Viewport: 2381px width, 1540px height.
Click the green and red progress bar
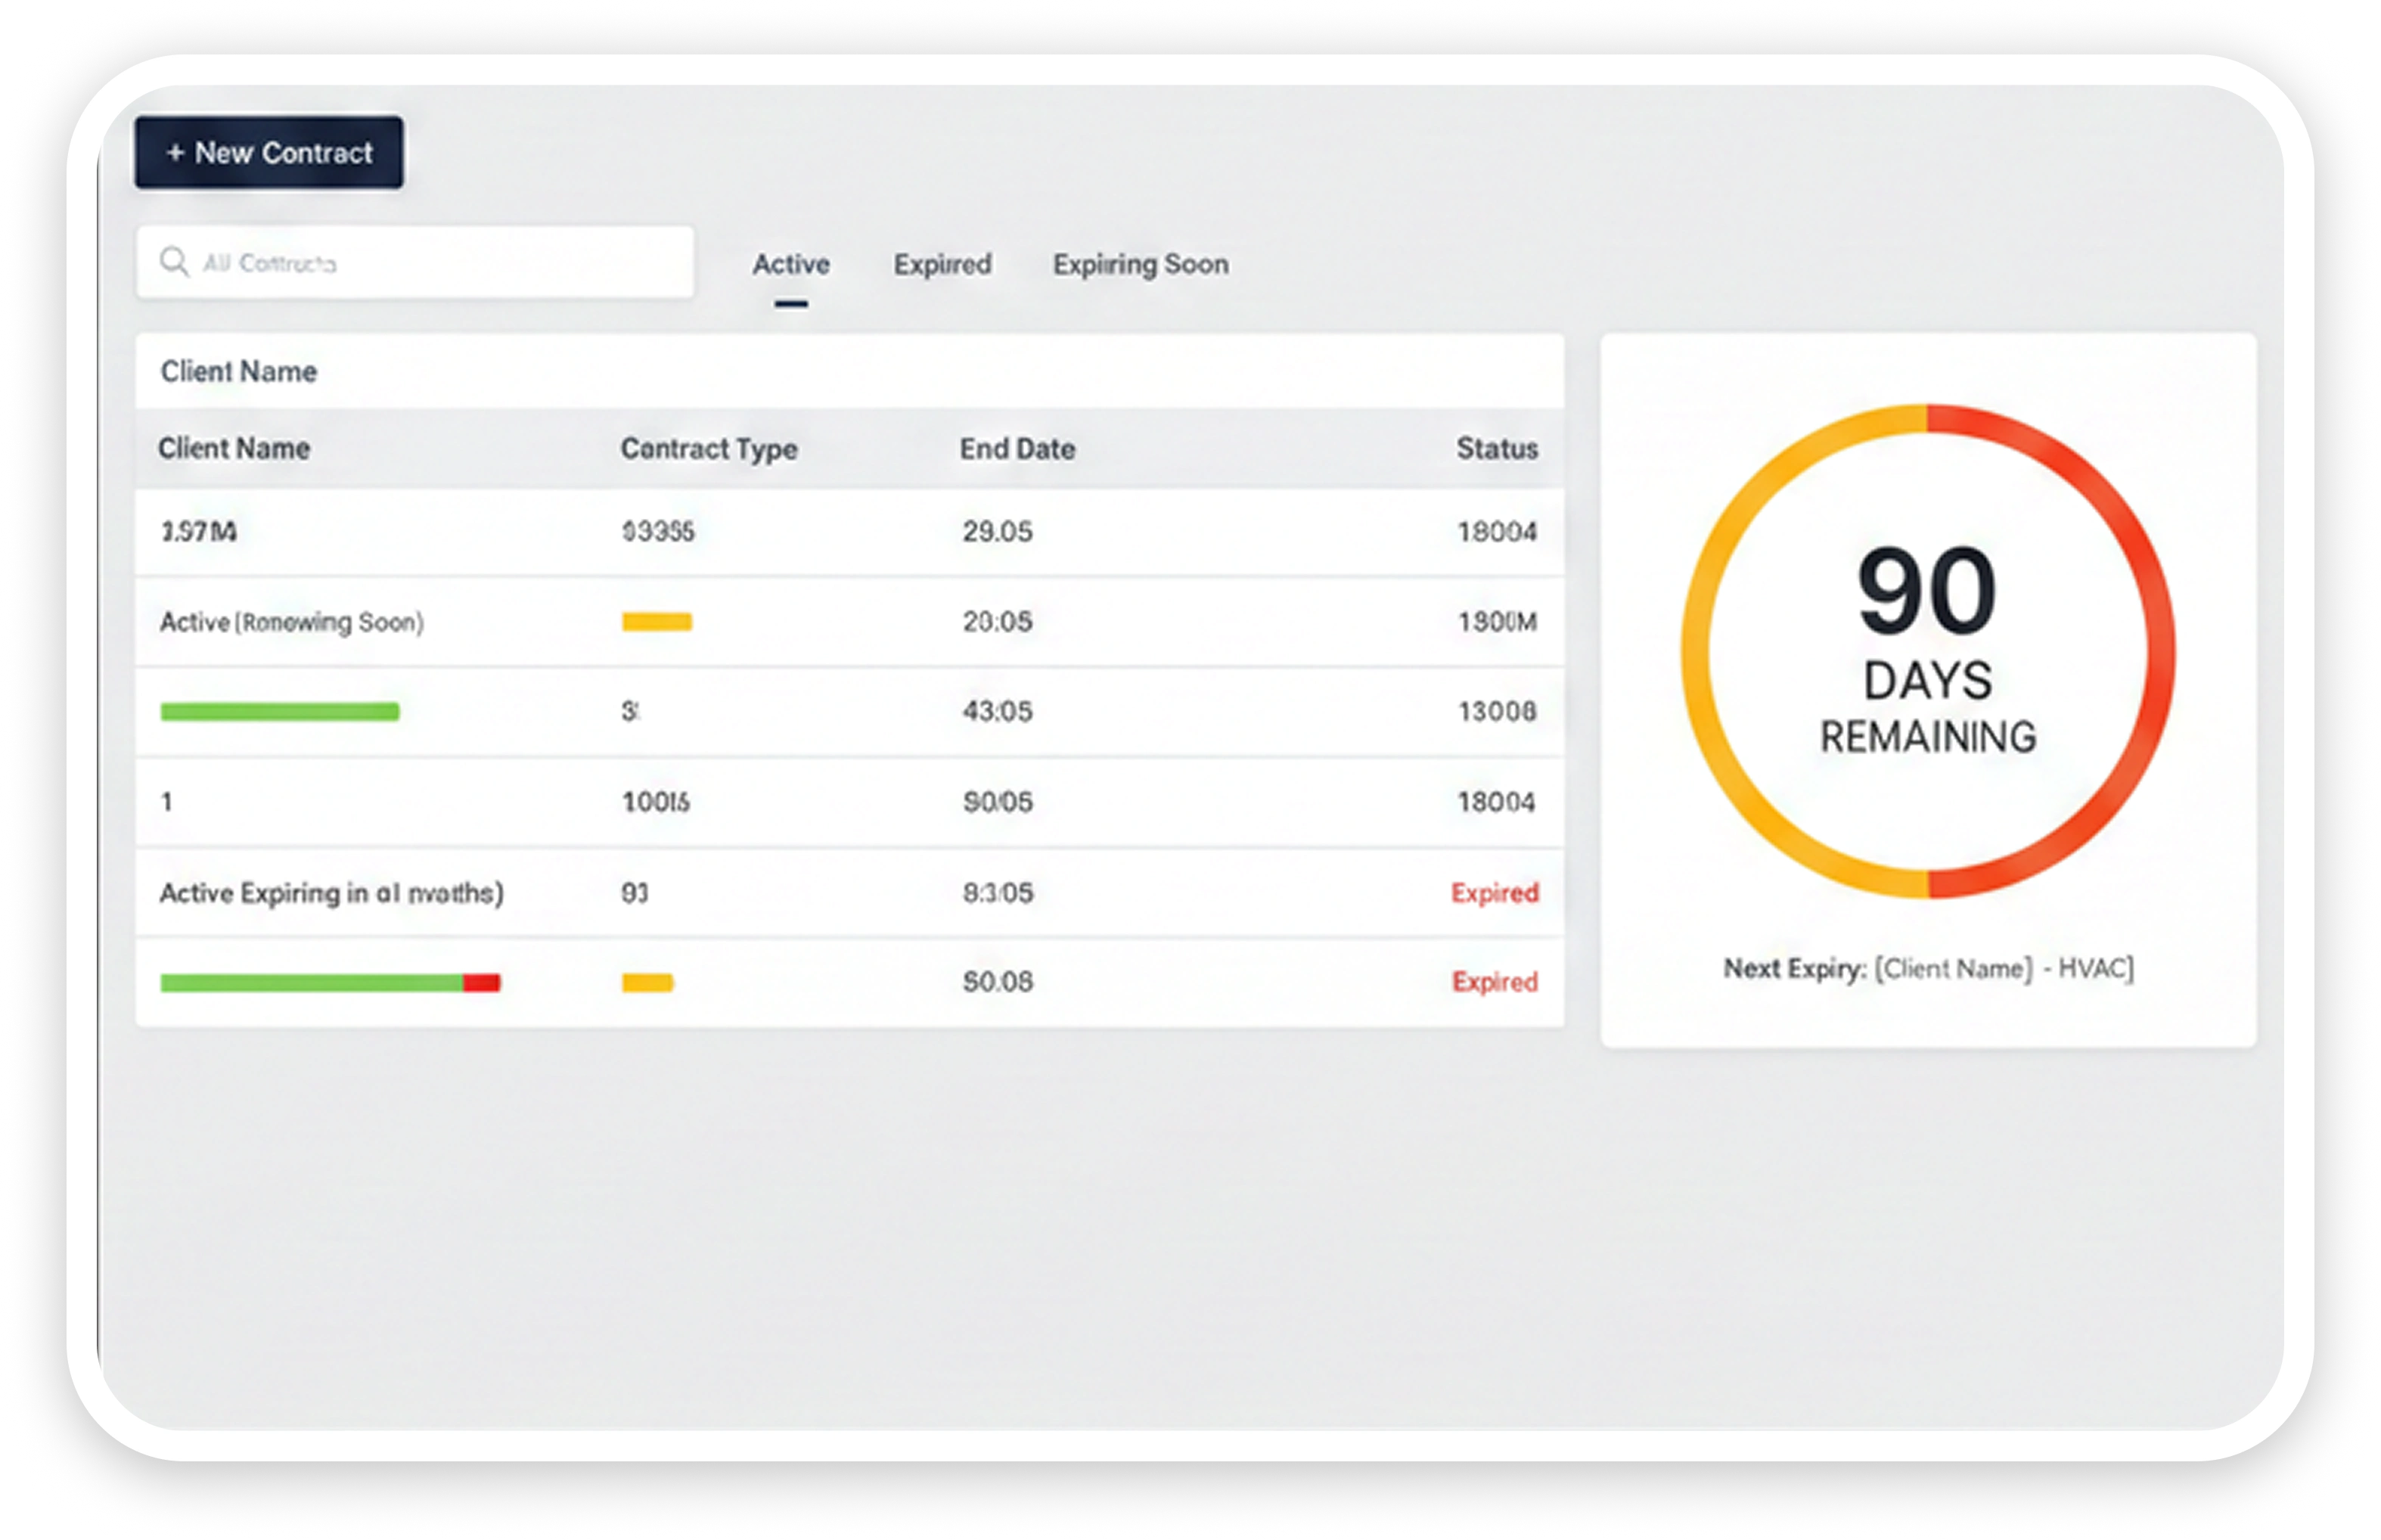pos(330,983)
